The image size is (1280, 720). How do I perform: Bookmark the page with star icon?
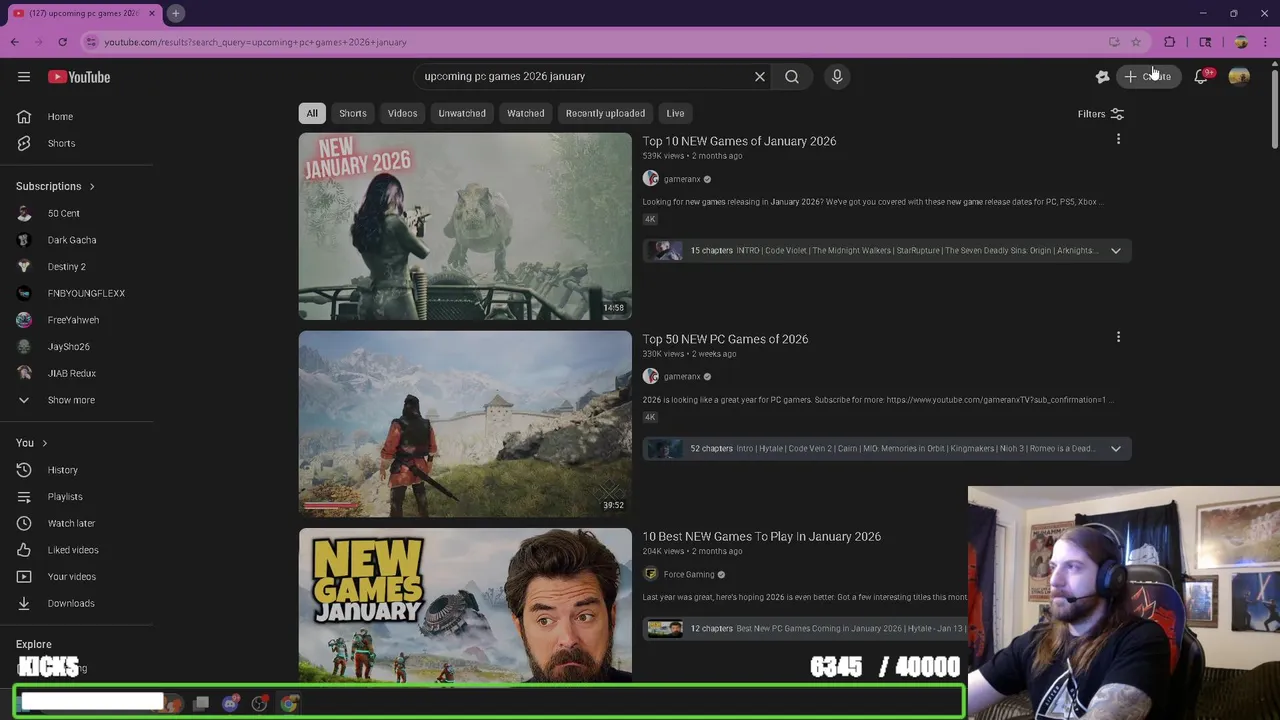click(x=1136, y=42)
